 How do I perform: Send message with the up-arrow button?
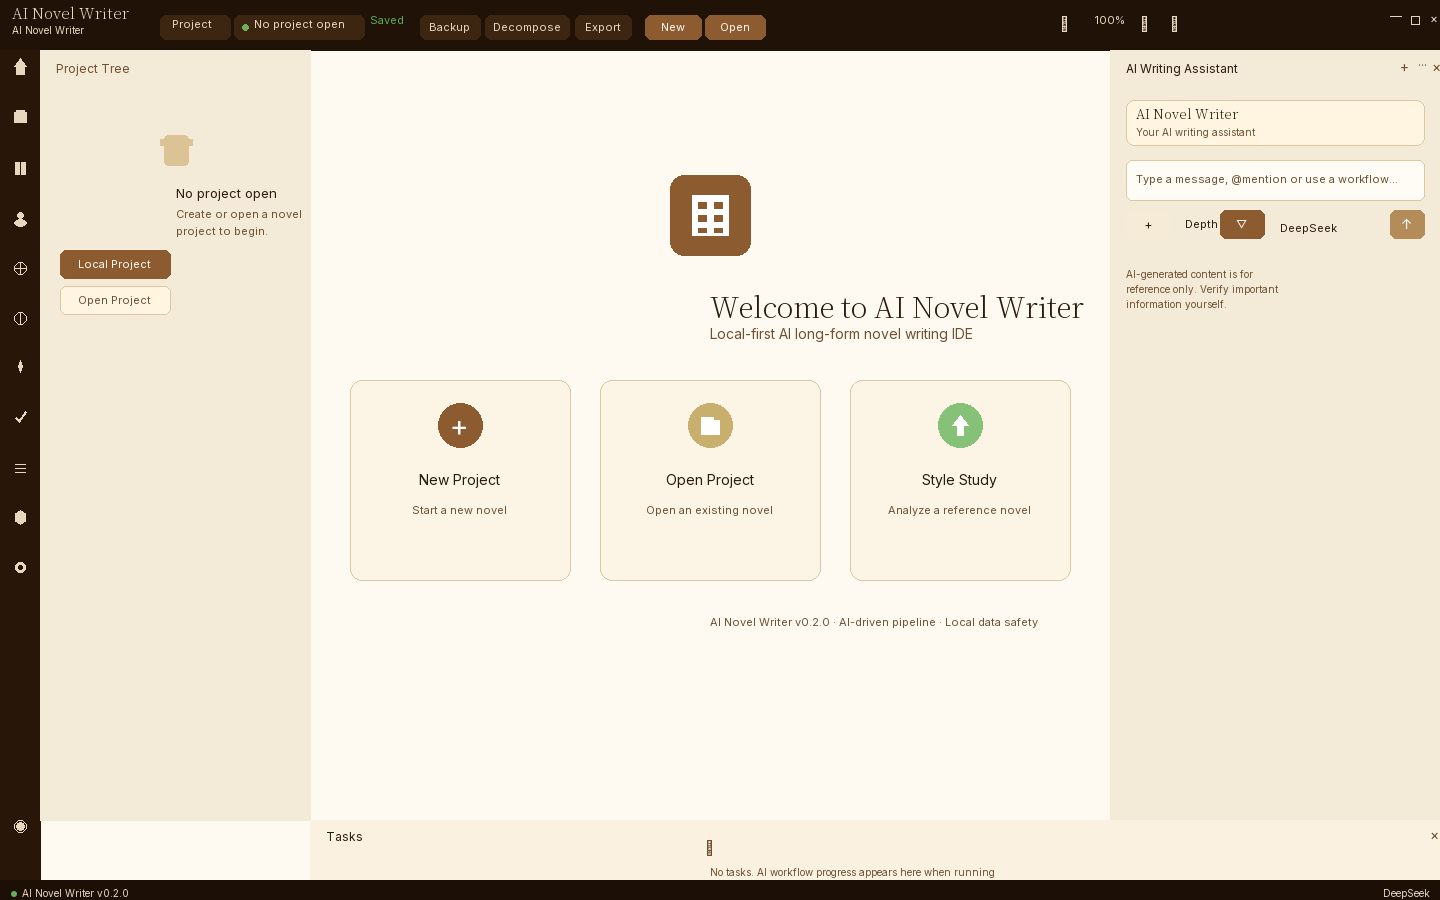pos(1407,224)
